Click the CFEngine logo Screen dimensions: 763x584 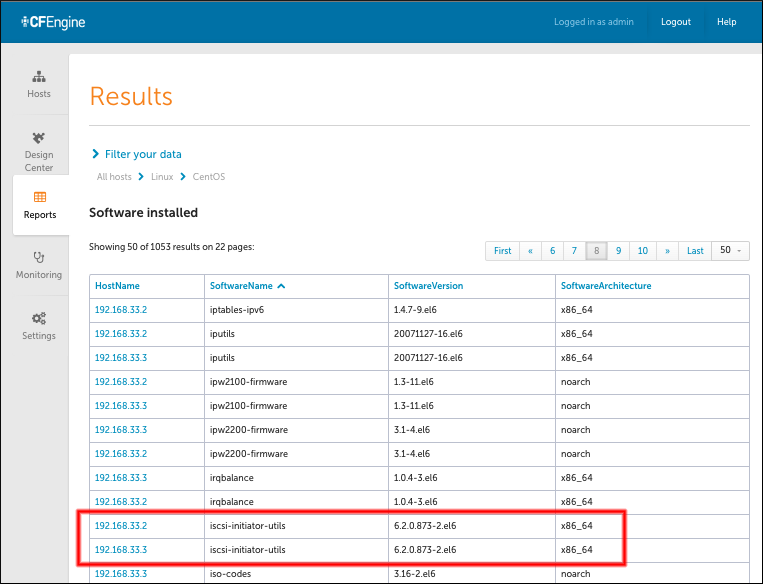point(53,22)
